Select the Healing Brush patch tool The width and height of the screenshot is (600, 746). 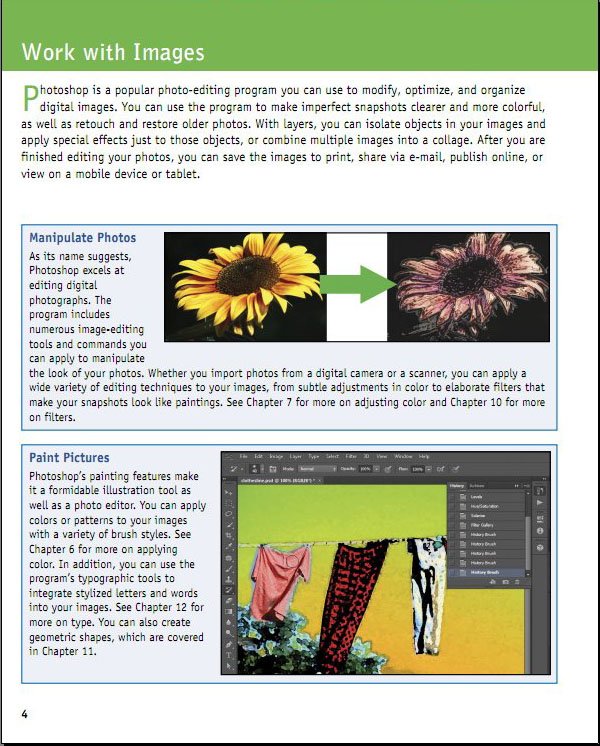(228, 558)
